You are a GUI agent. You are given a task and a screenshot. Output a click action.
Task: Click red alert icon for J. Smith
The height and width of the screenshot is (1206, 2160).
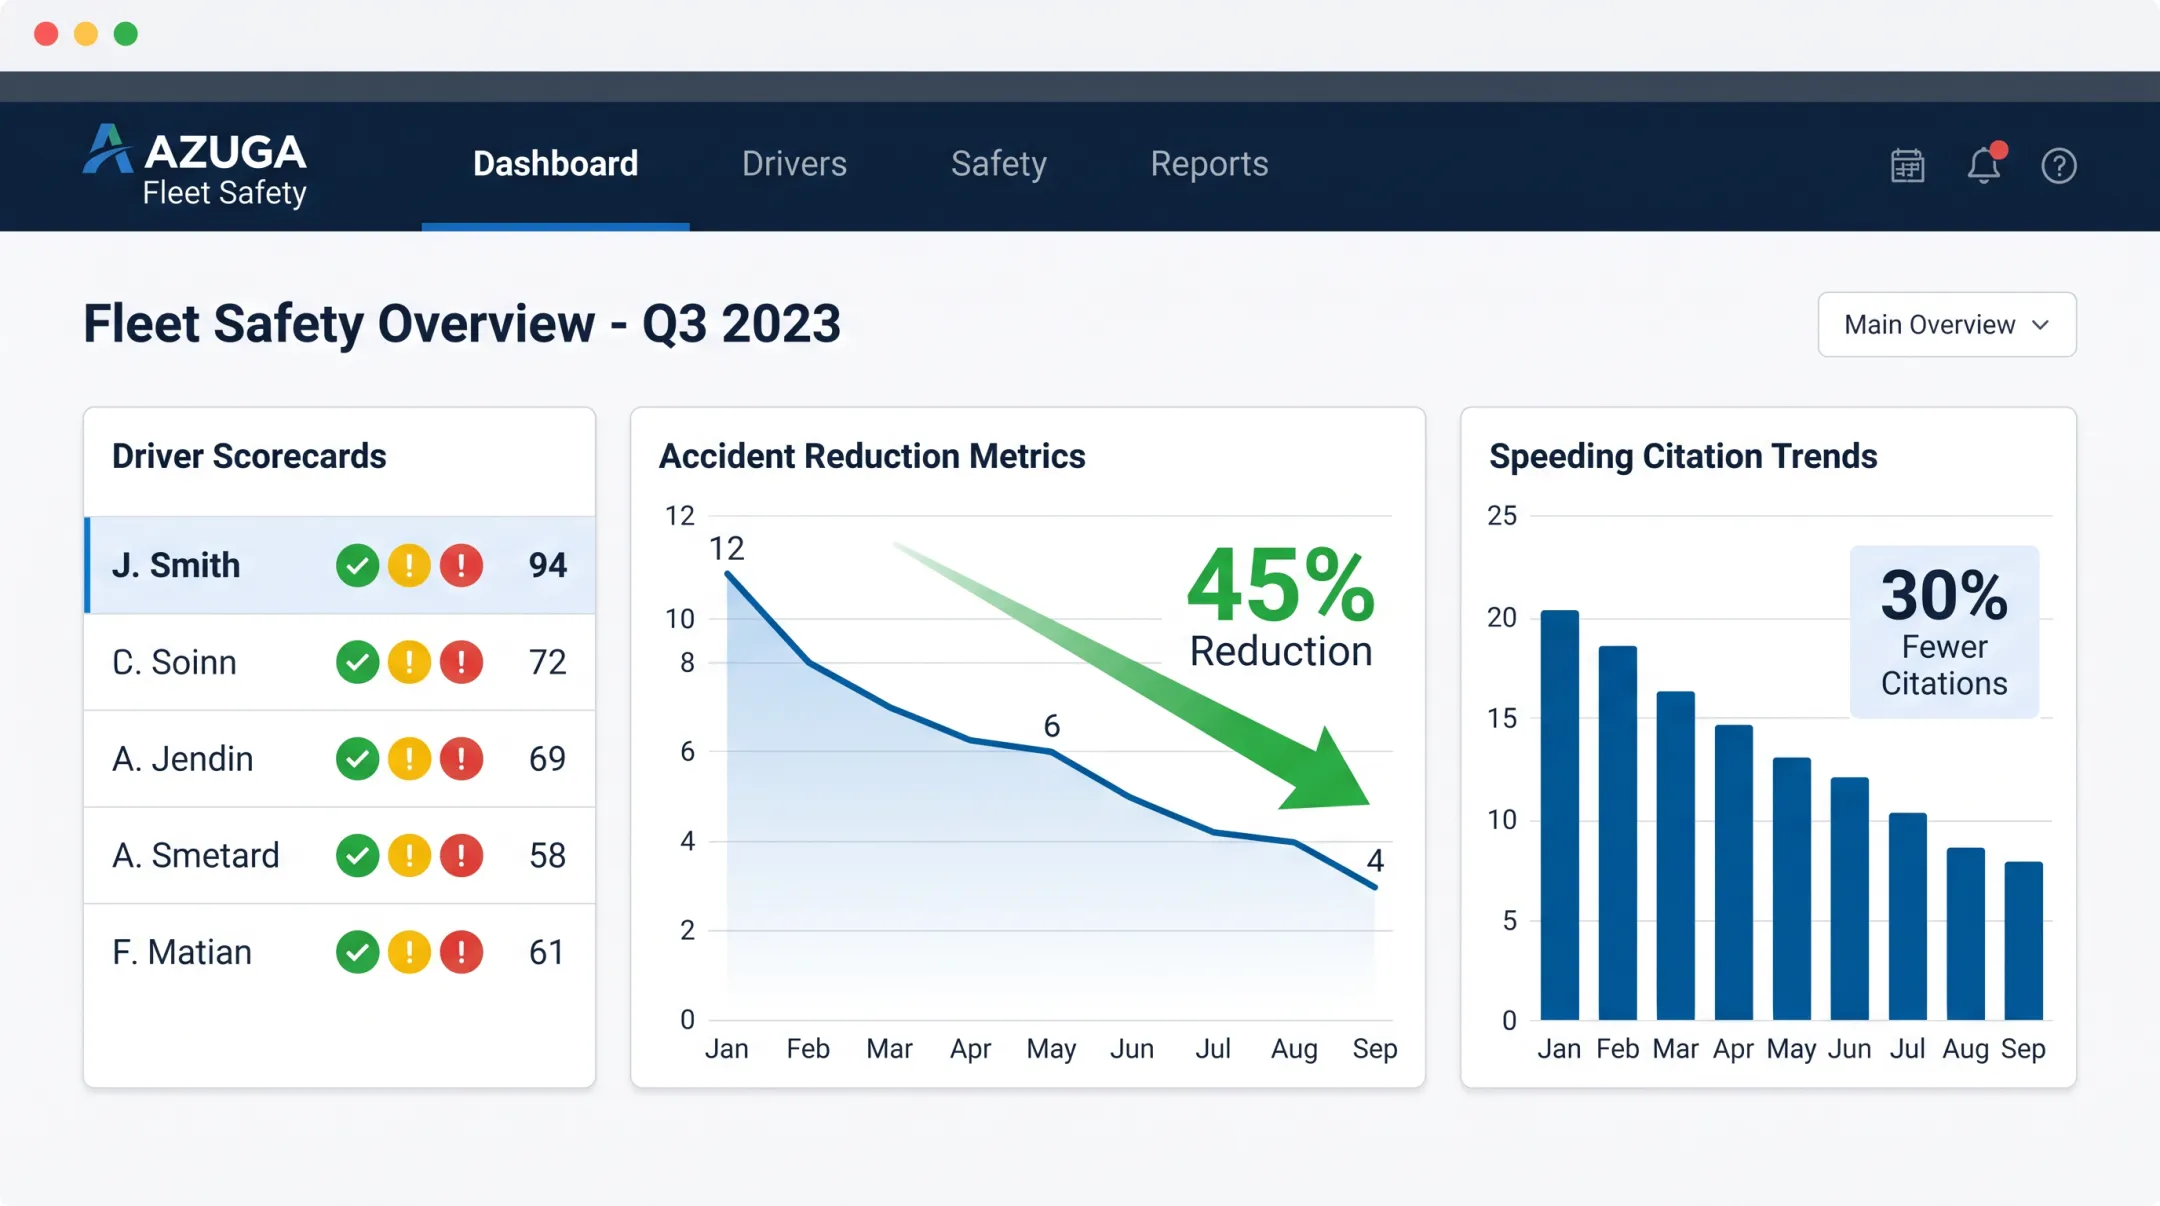(x=461, y=565)
